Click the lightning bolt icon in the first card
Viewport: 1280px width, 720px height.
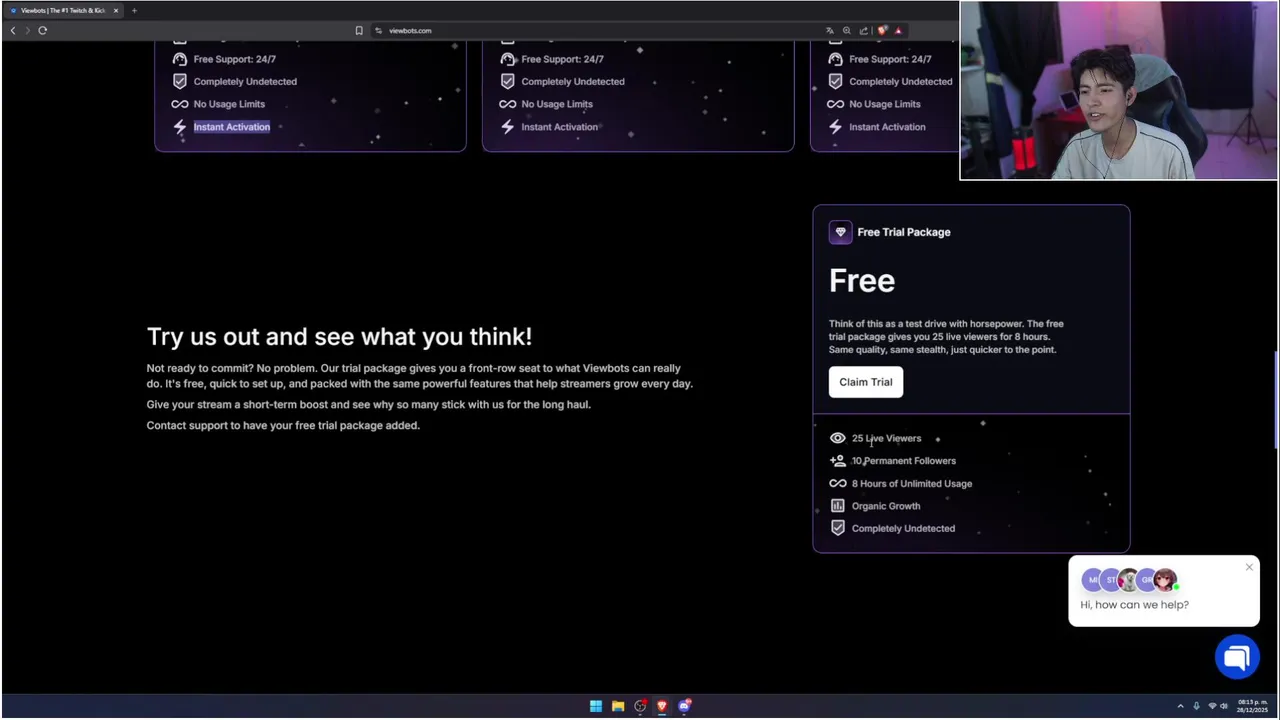(x=180, y=127)
